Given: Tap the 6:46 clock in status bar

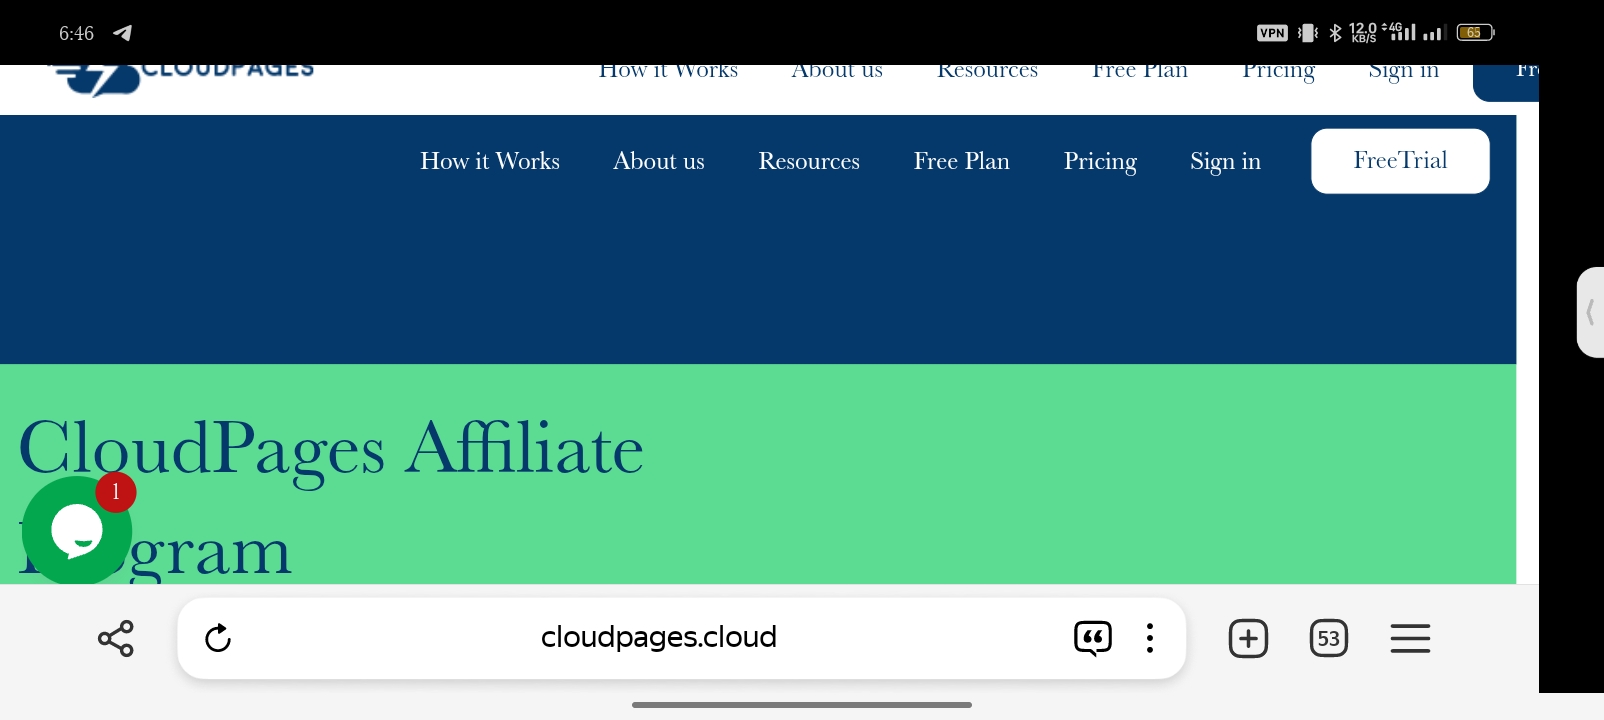Looking at the screenshot, I should (x=76, y=33).
